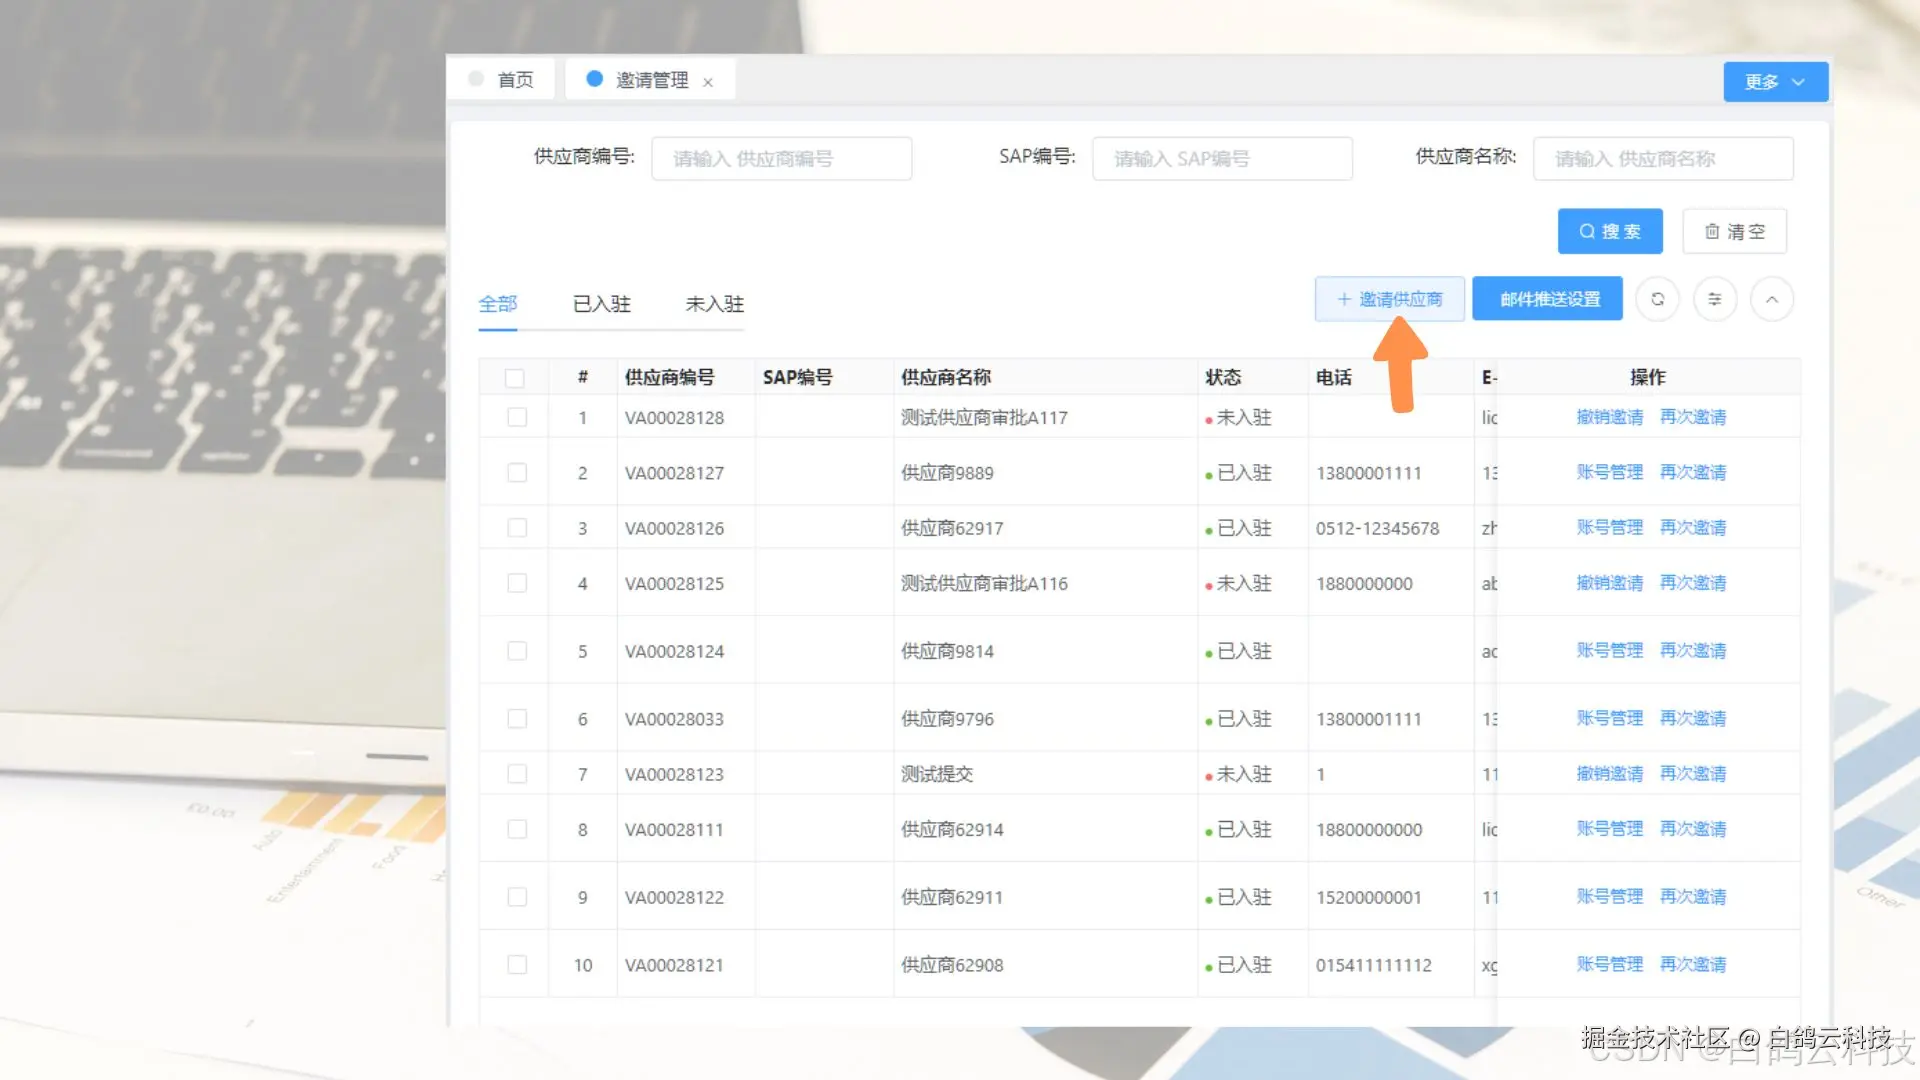Collapse search panel with up chevron
Screen dimensions: 1920x1080
click(1771, 299)
